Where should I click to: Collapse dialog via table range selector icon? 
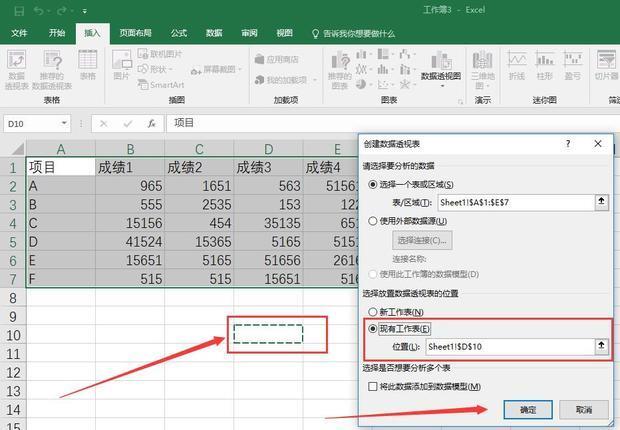coord(602,202)
